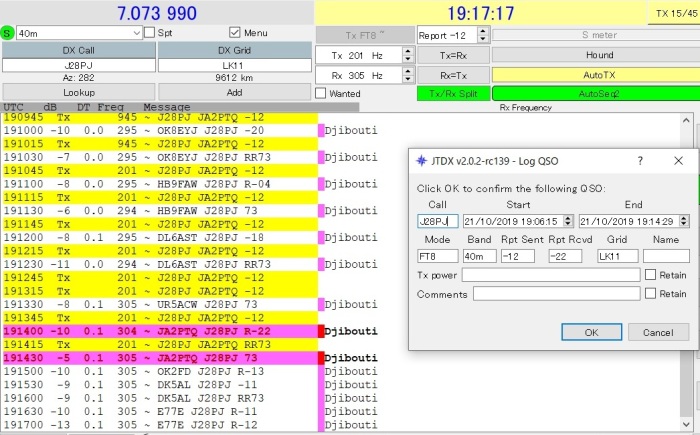The image size is (700, 435).
Task: Click the Call field in Log QSO dialog
Action: (x=438, y=221)
